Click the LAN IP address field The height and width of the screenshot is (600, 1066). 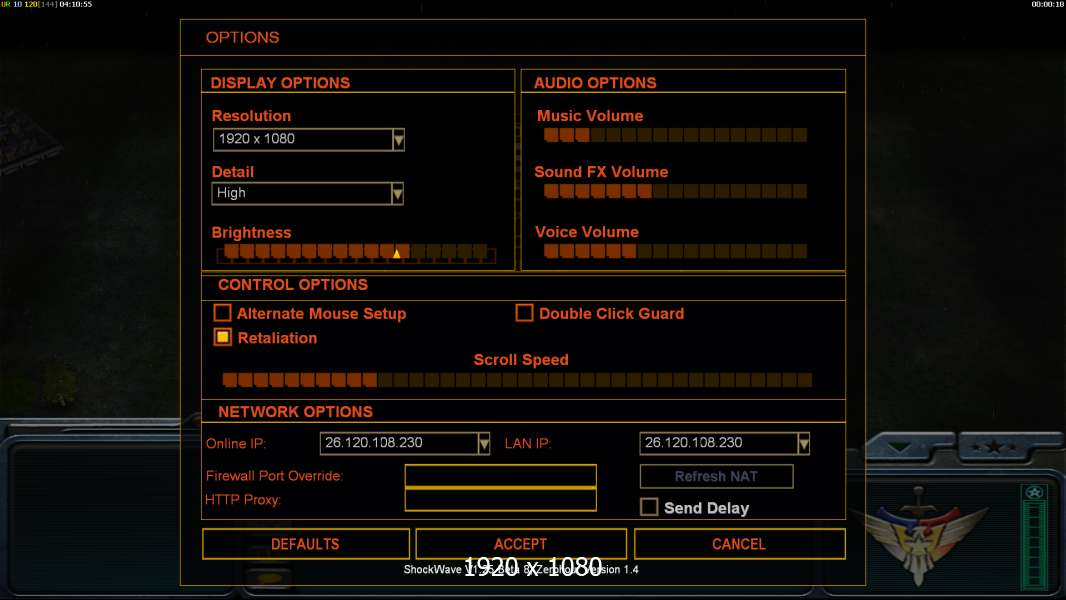coord(718,444)
